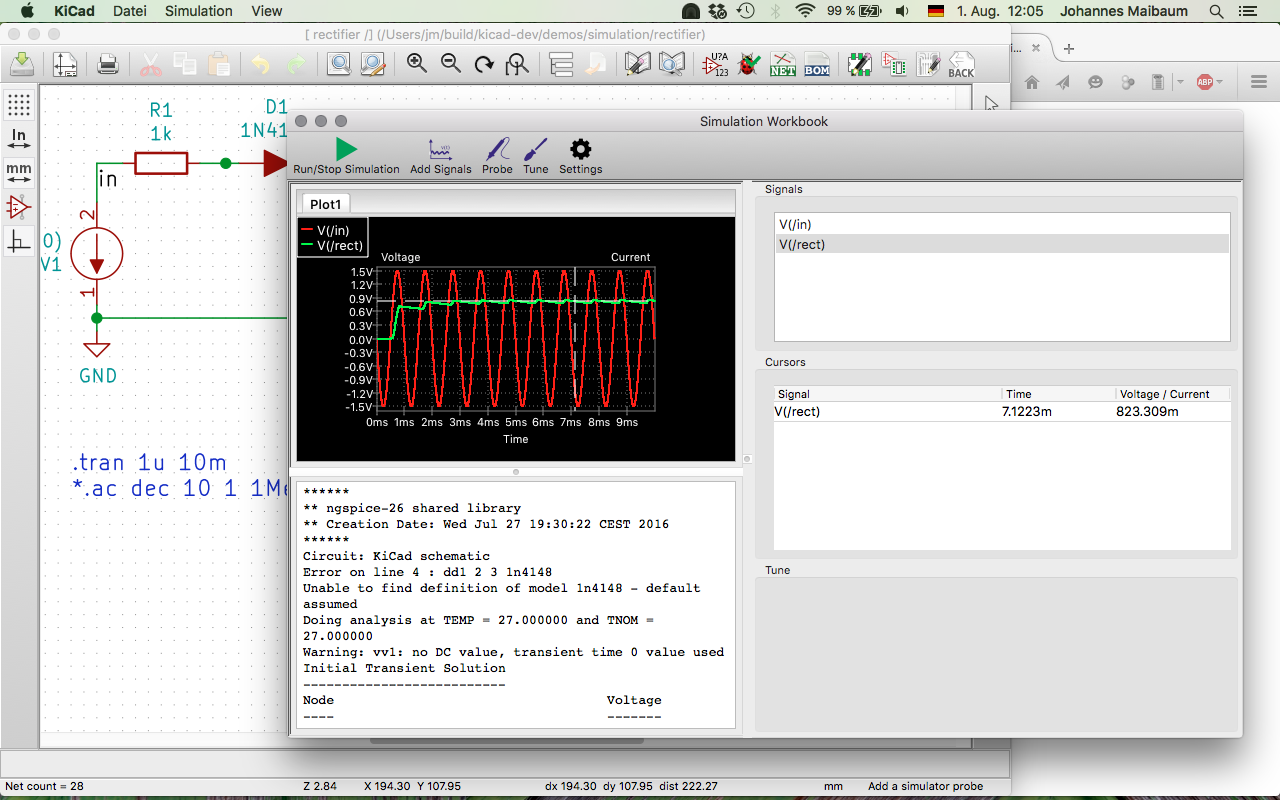1280x800 pixels.
Task: Select the Tune tool
Action: 536,150
